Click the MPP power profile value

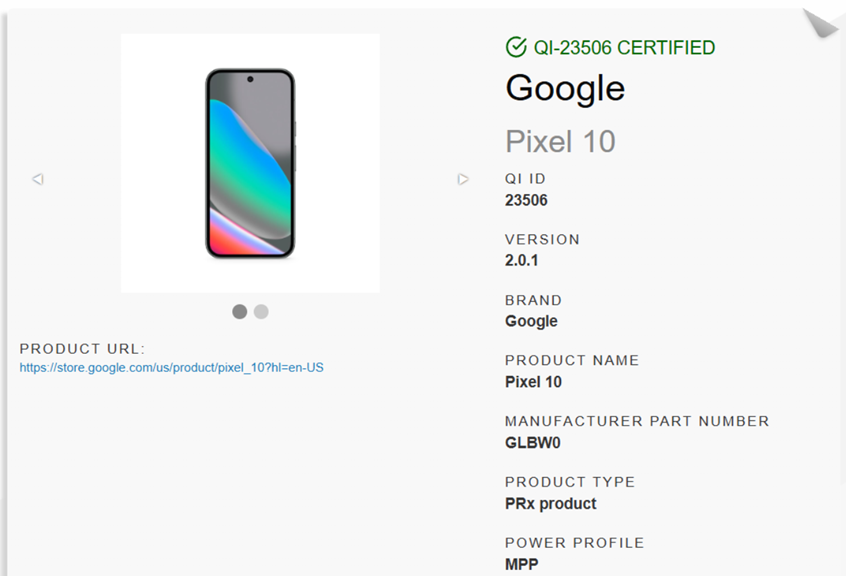coord(522,564)
